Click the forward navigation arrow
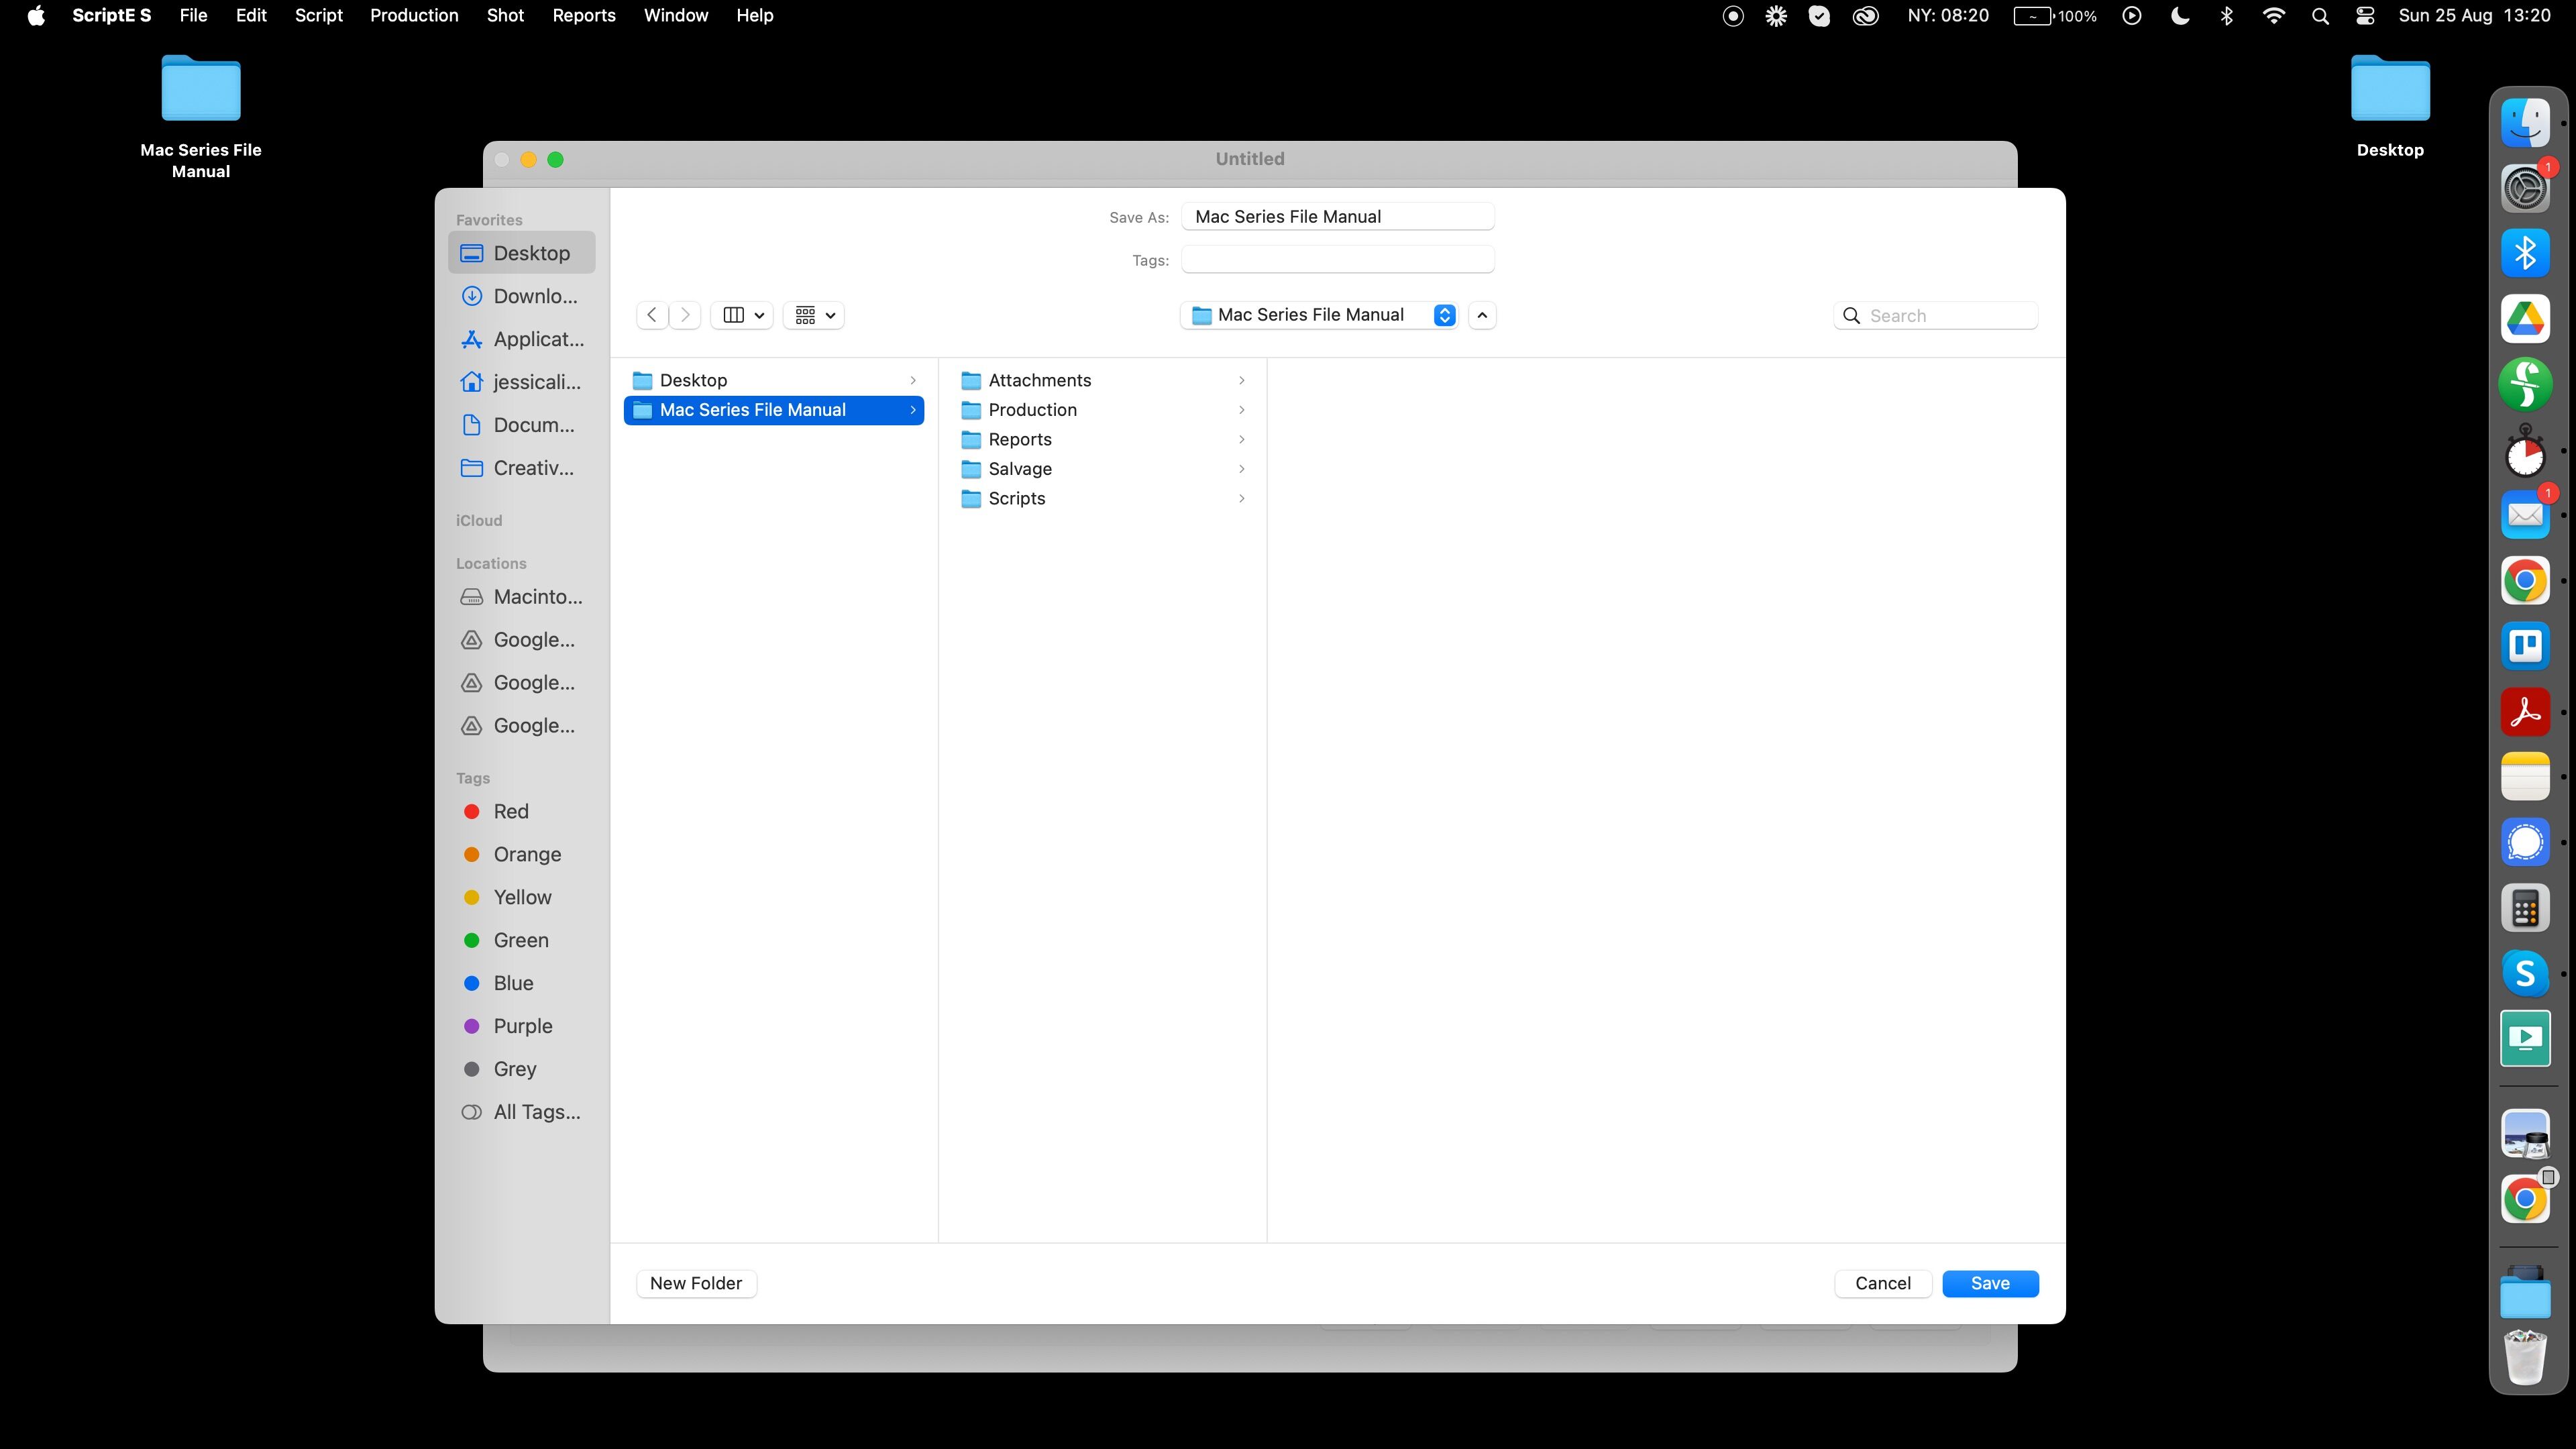 [685, 315]
